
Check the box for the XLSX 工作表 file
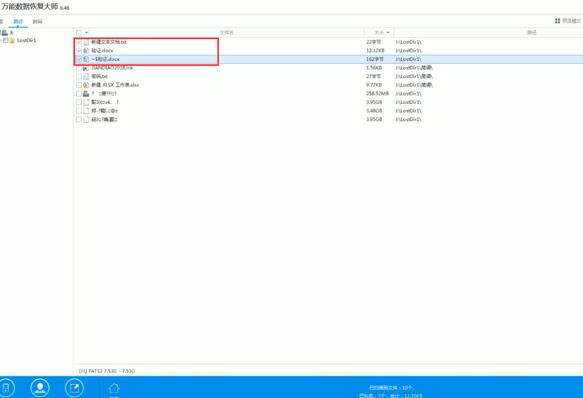coord(79,85)
